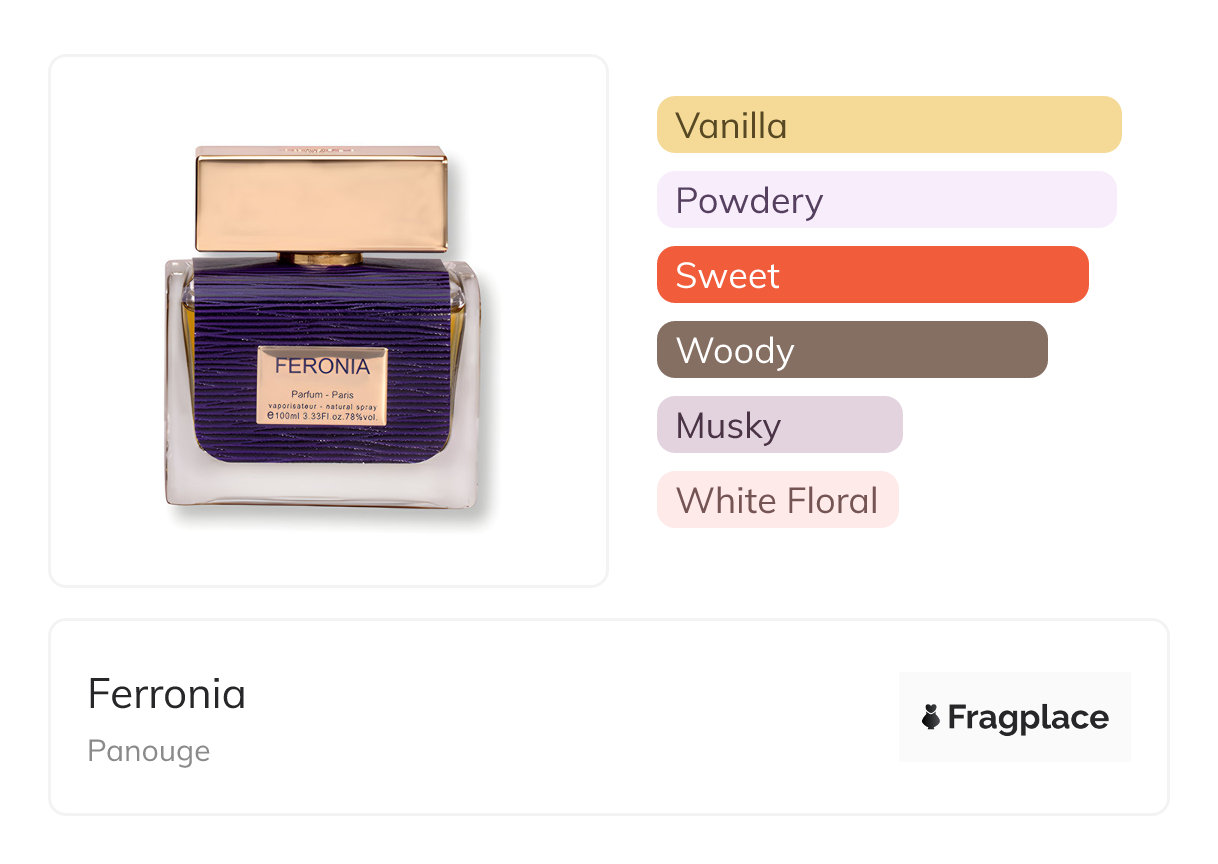Image resolution: width=1218 pixels, height=864 pixels.
Task: Click the Sweet label text
Action: pyautogui.click(x=727, y=276)
